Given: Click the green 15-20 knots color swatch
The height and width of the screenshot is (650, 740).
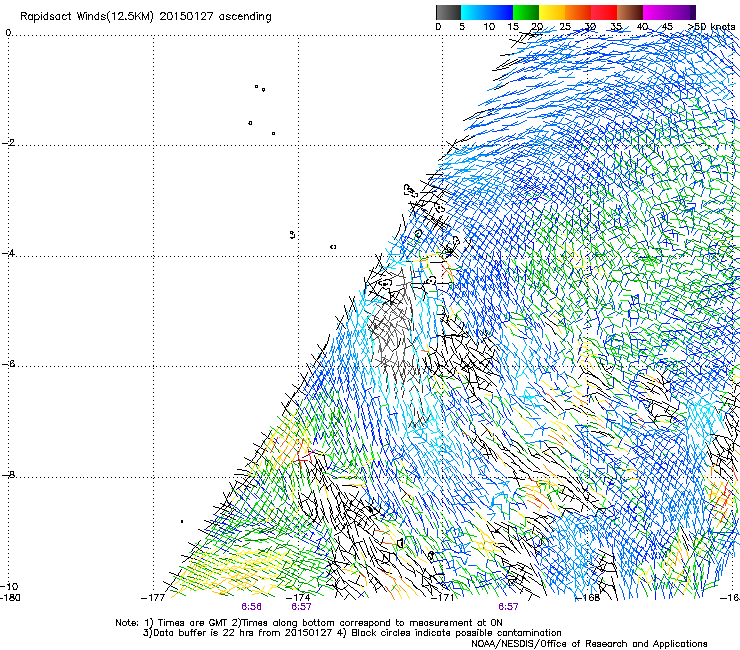Looking at the screenshot, I should 526,12.
